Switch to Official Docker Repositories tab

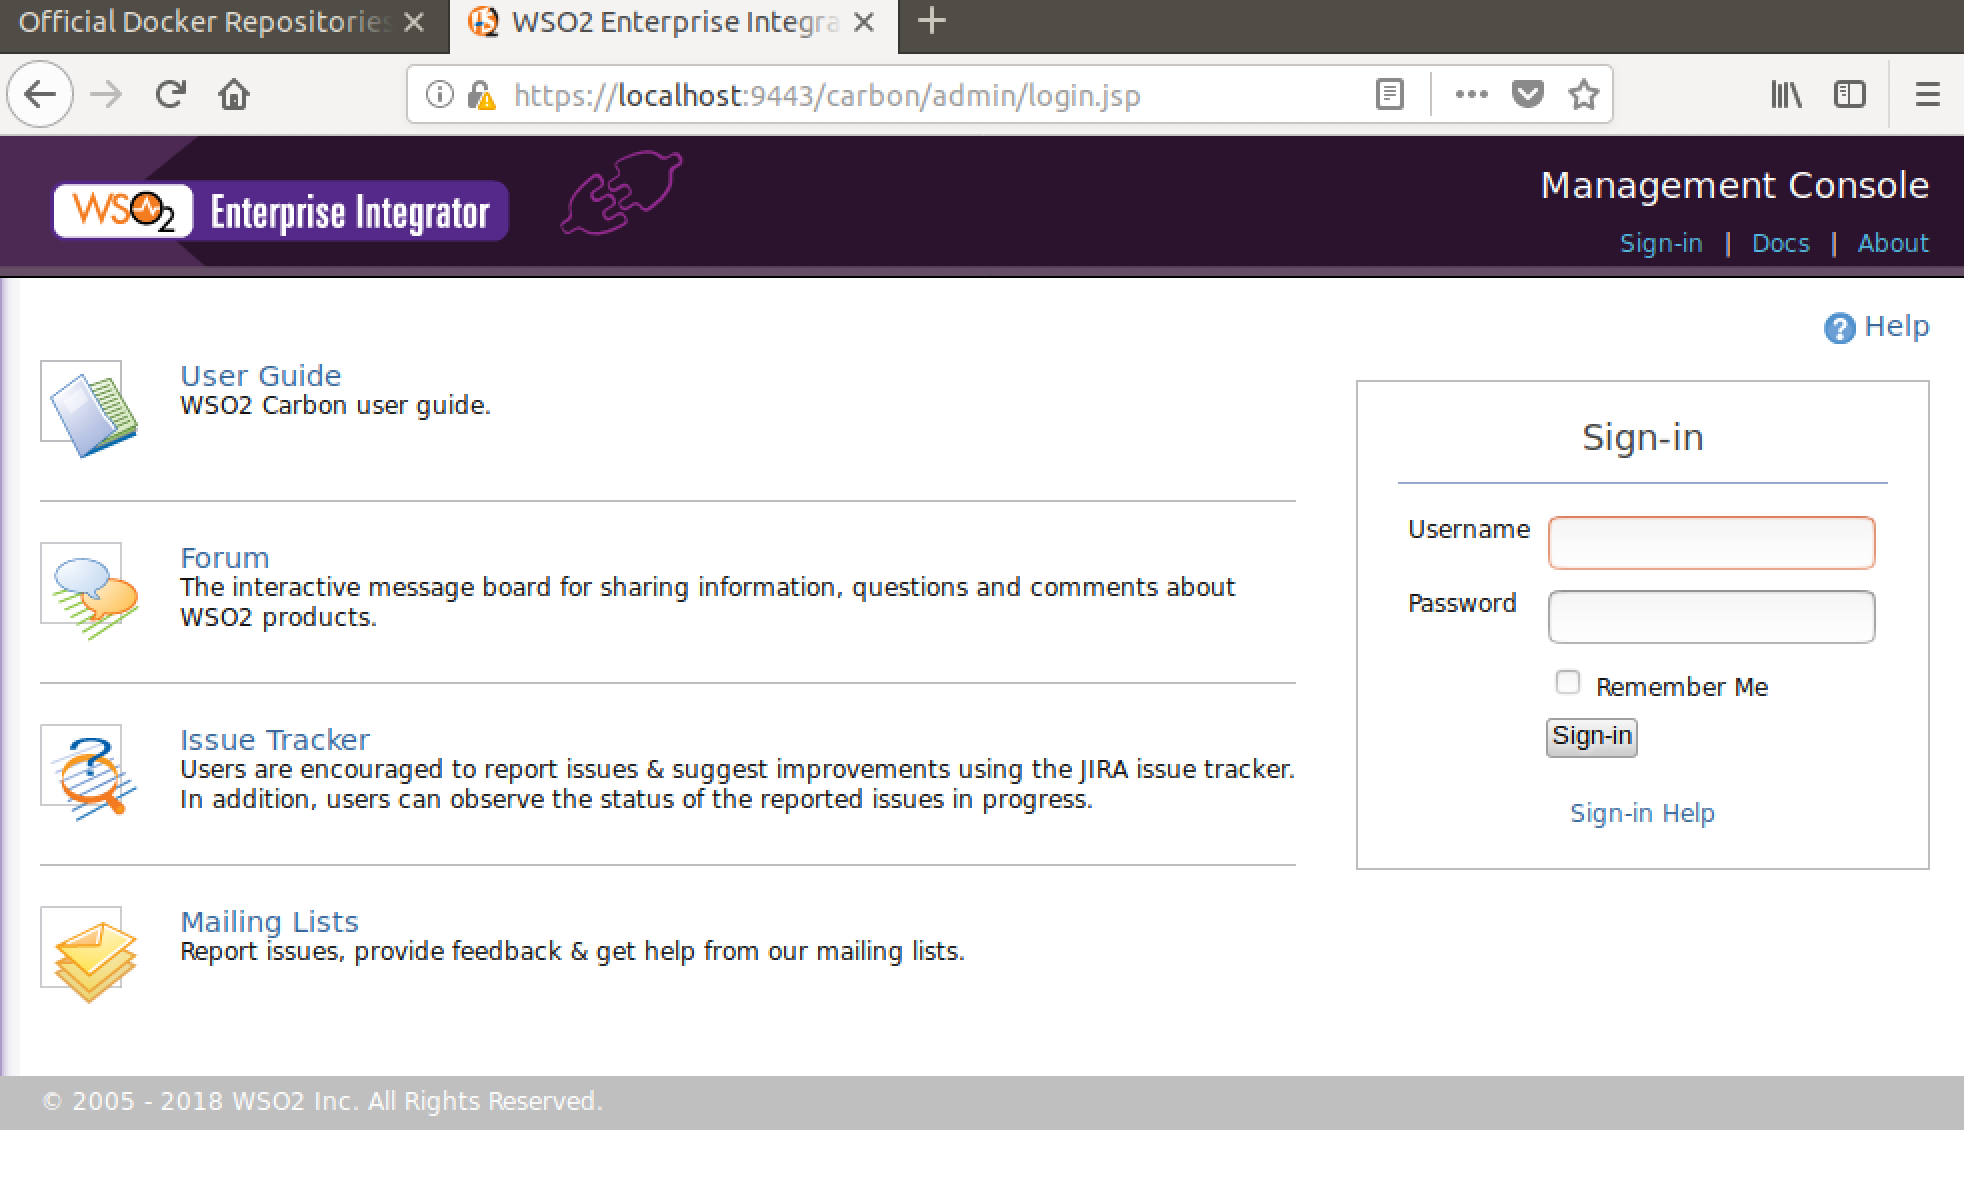click(x=205, y=22)
